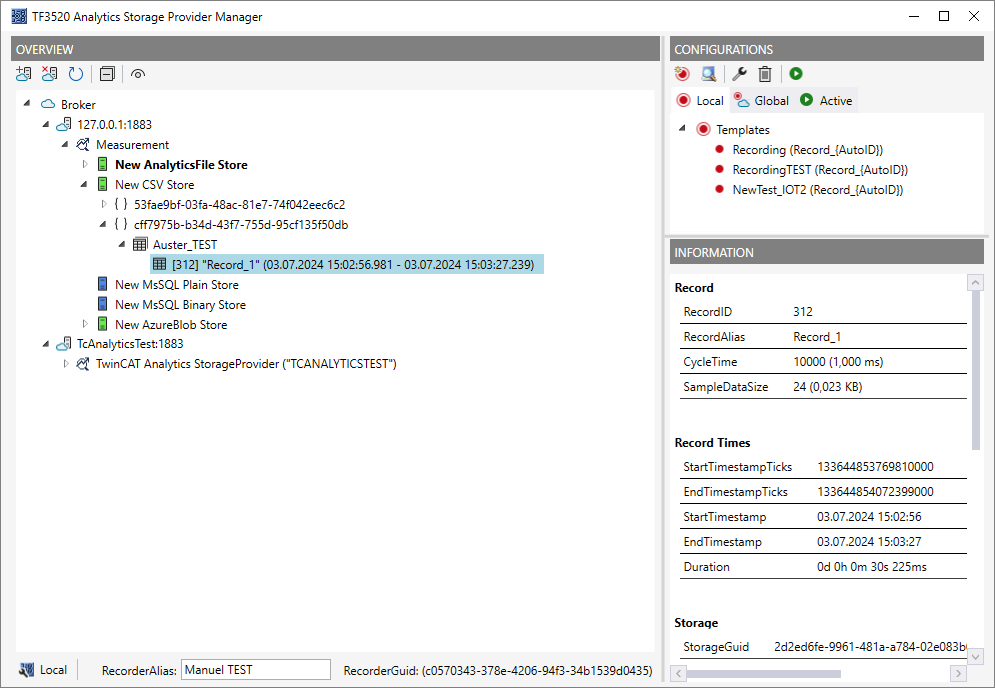
Task: Switch to the Local configurations tab
Action: [701, 100]
